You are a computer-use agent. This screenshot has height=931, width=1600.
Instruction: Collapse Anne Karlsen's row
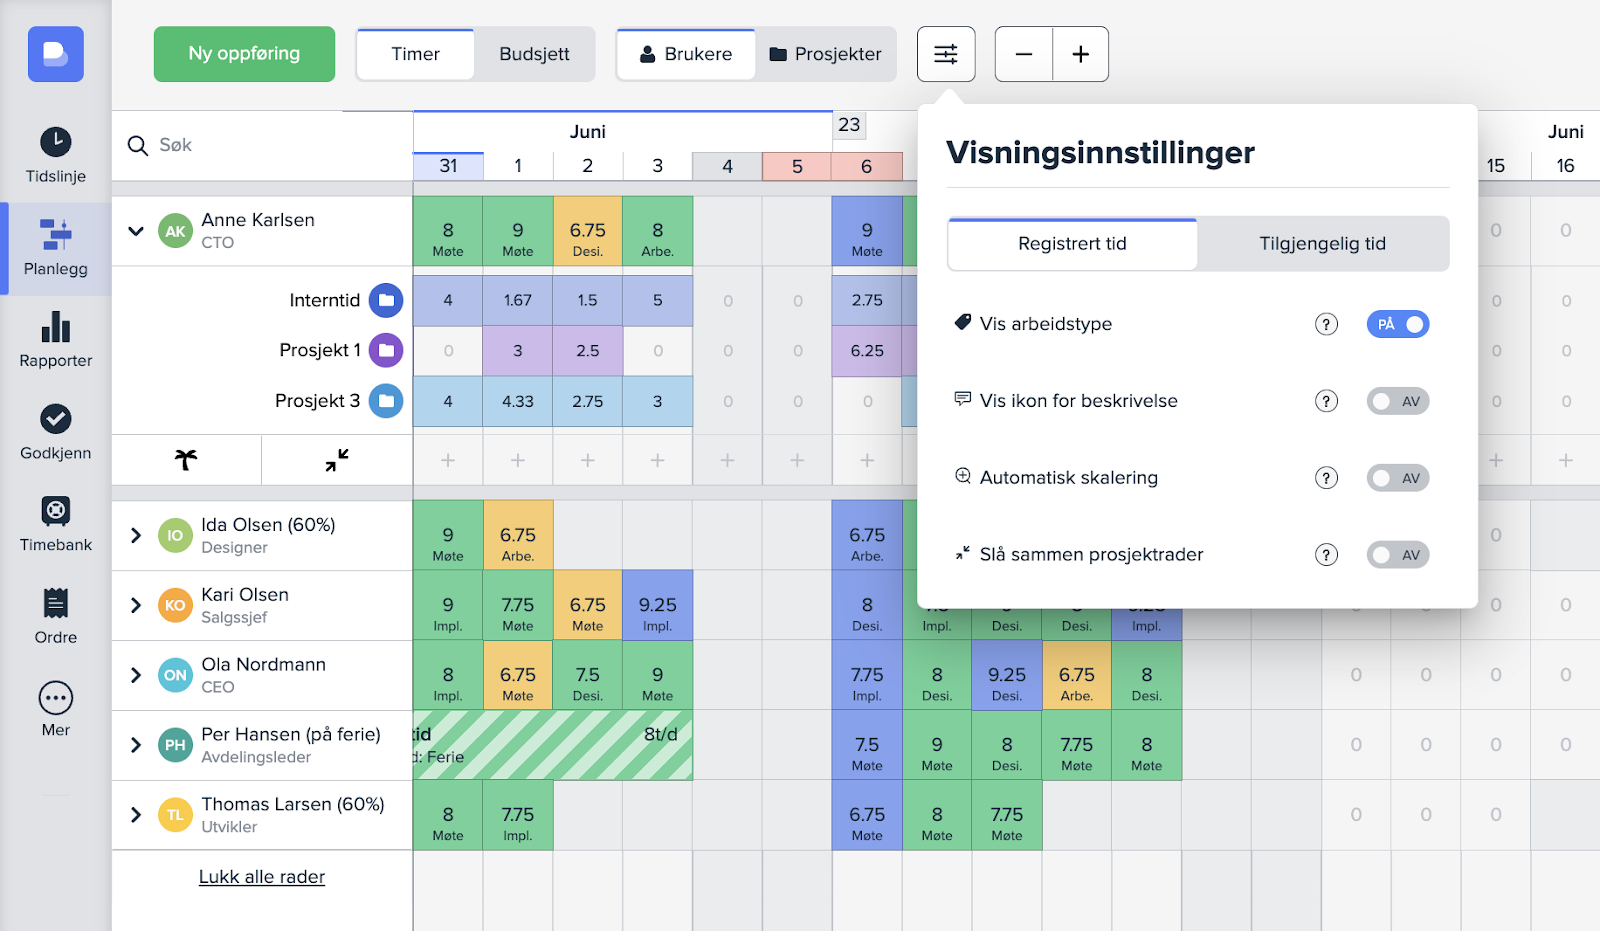pos(136,231)
